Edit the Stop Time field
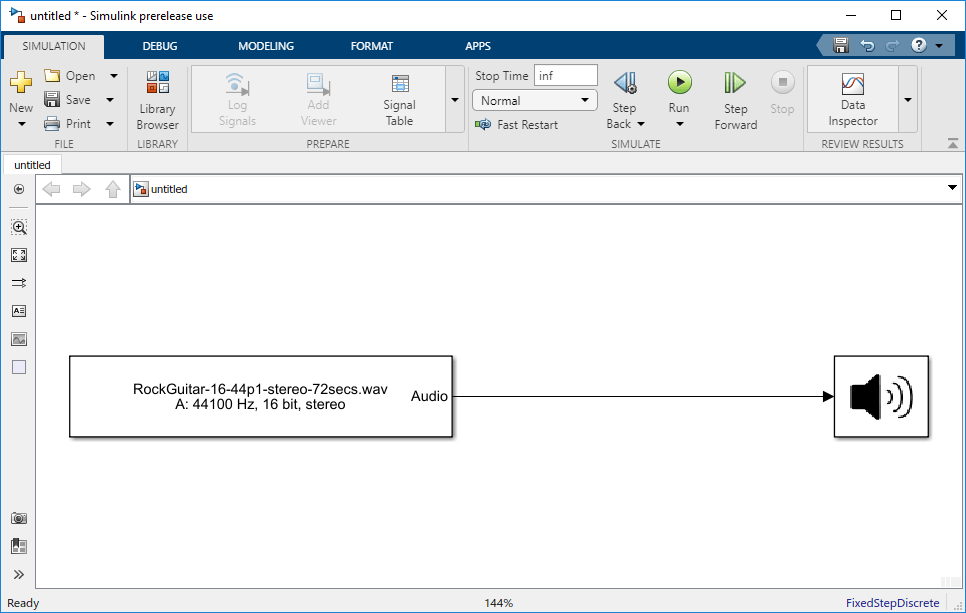The width and height of the screenshot is (966, 613). [x=565, y=75]
